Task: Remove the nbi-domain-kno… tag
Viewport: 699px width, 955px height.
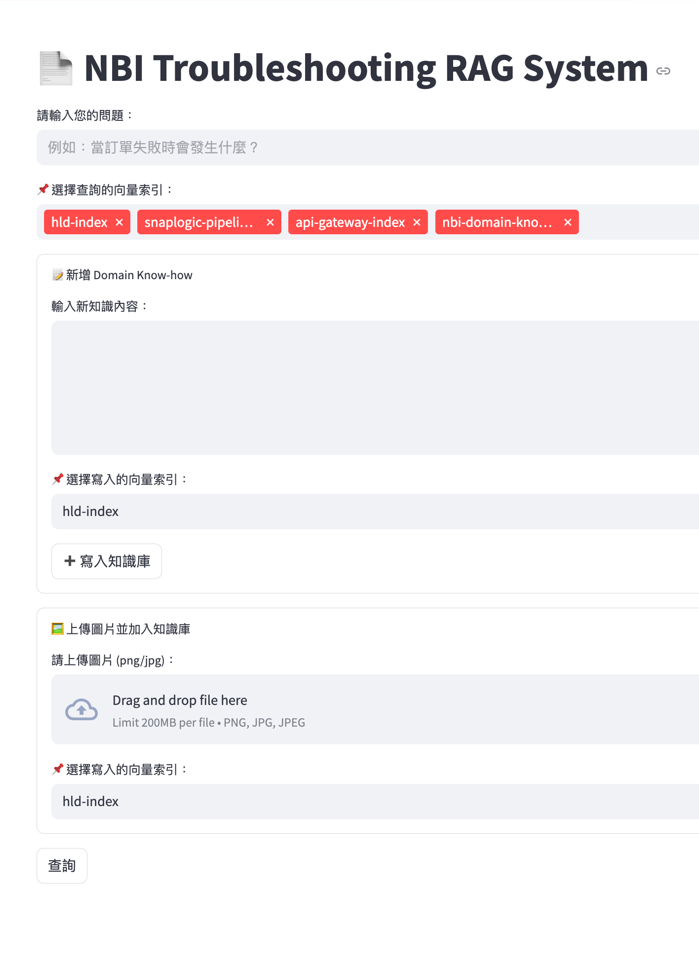Action: [568, 222]
